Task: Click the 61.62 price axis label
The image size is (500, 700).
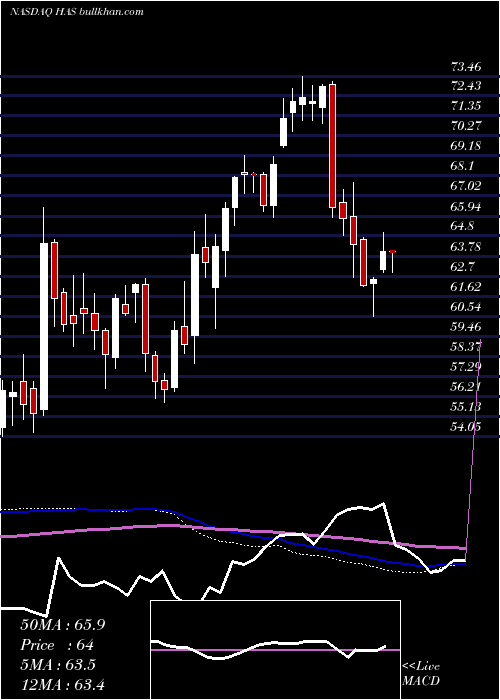Action: coord(466,287)
